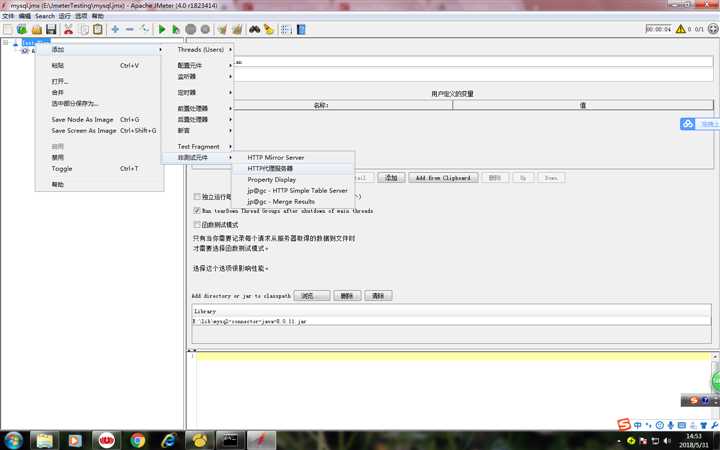The height and width of the screenshot is (450, 720).
Task: Toggle the 函数测试模式 checkbox
Action: click(197, 225)
